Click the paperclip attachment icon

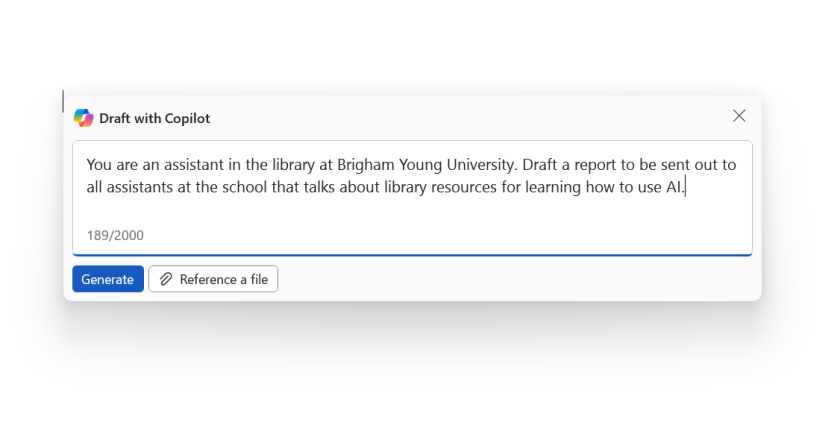click(x=166, y=279)
